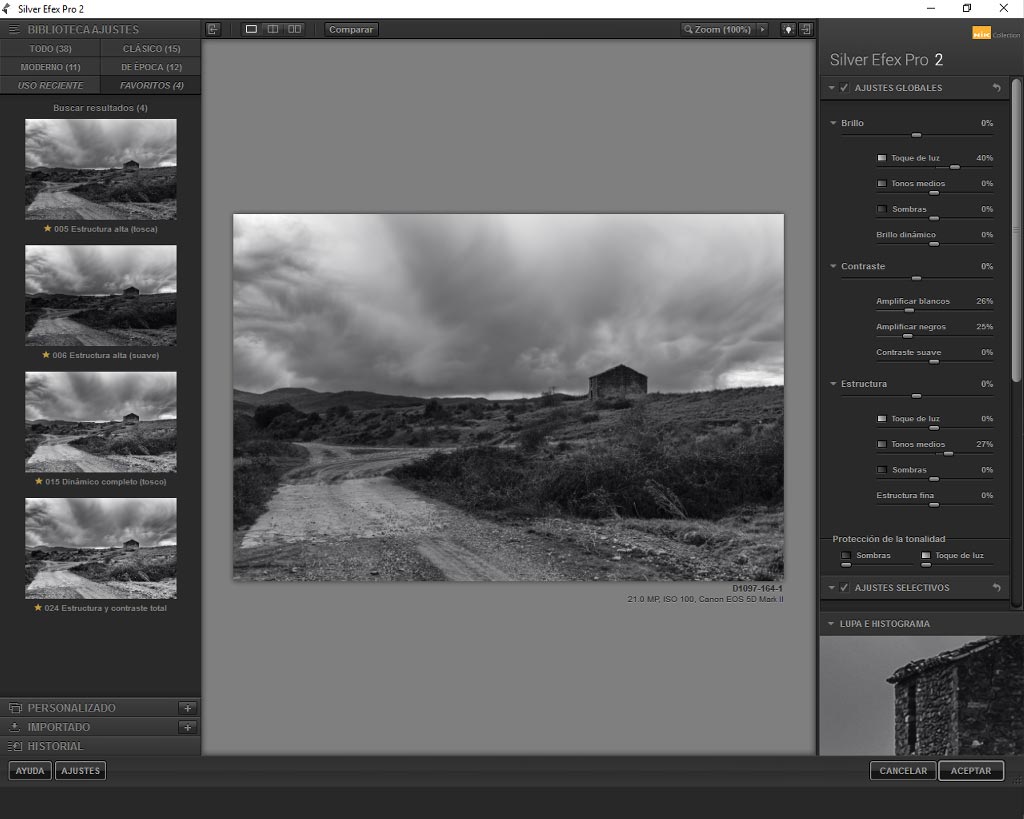
Task: Hide the left presets panel icon
Action: 213,29
